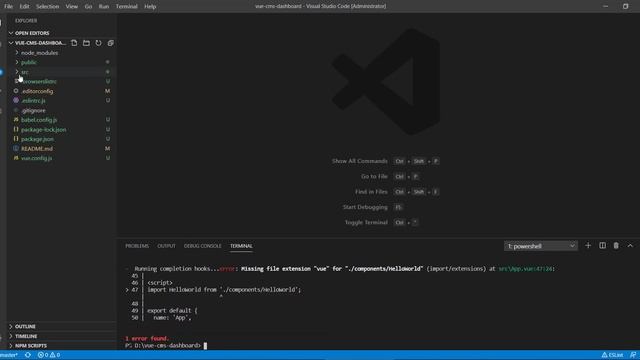Open the powershell terminal selector dropdown

540,246
